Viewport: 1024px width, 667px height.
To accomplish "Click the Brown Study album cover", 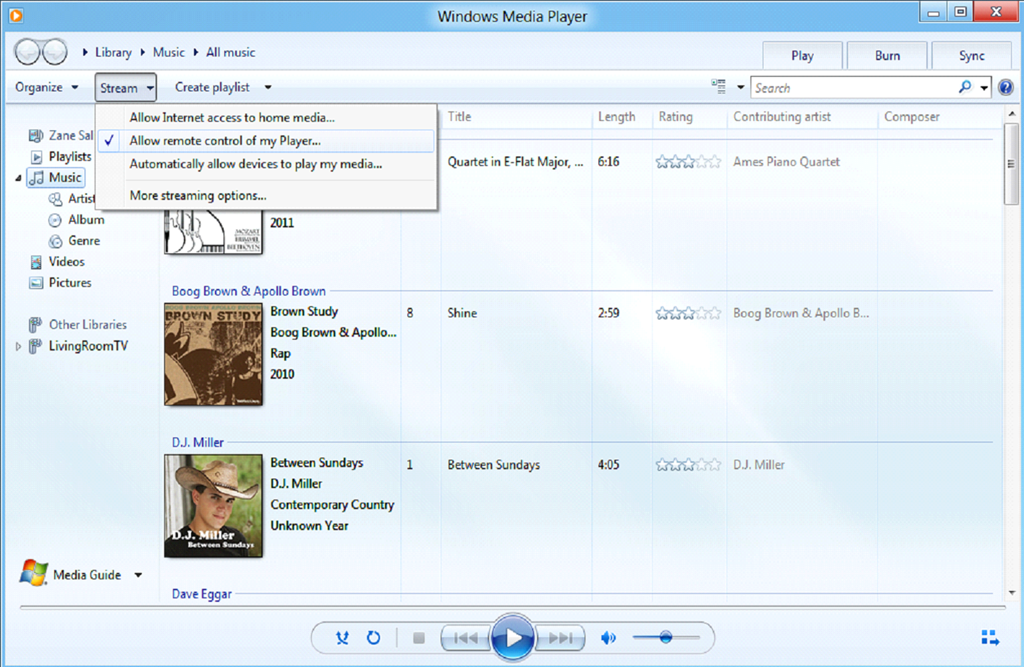I will [x=214, y=354].
